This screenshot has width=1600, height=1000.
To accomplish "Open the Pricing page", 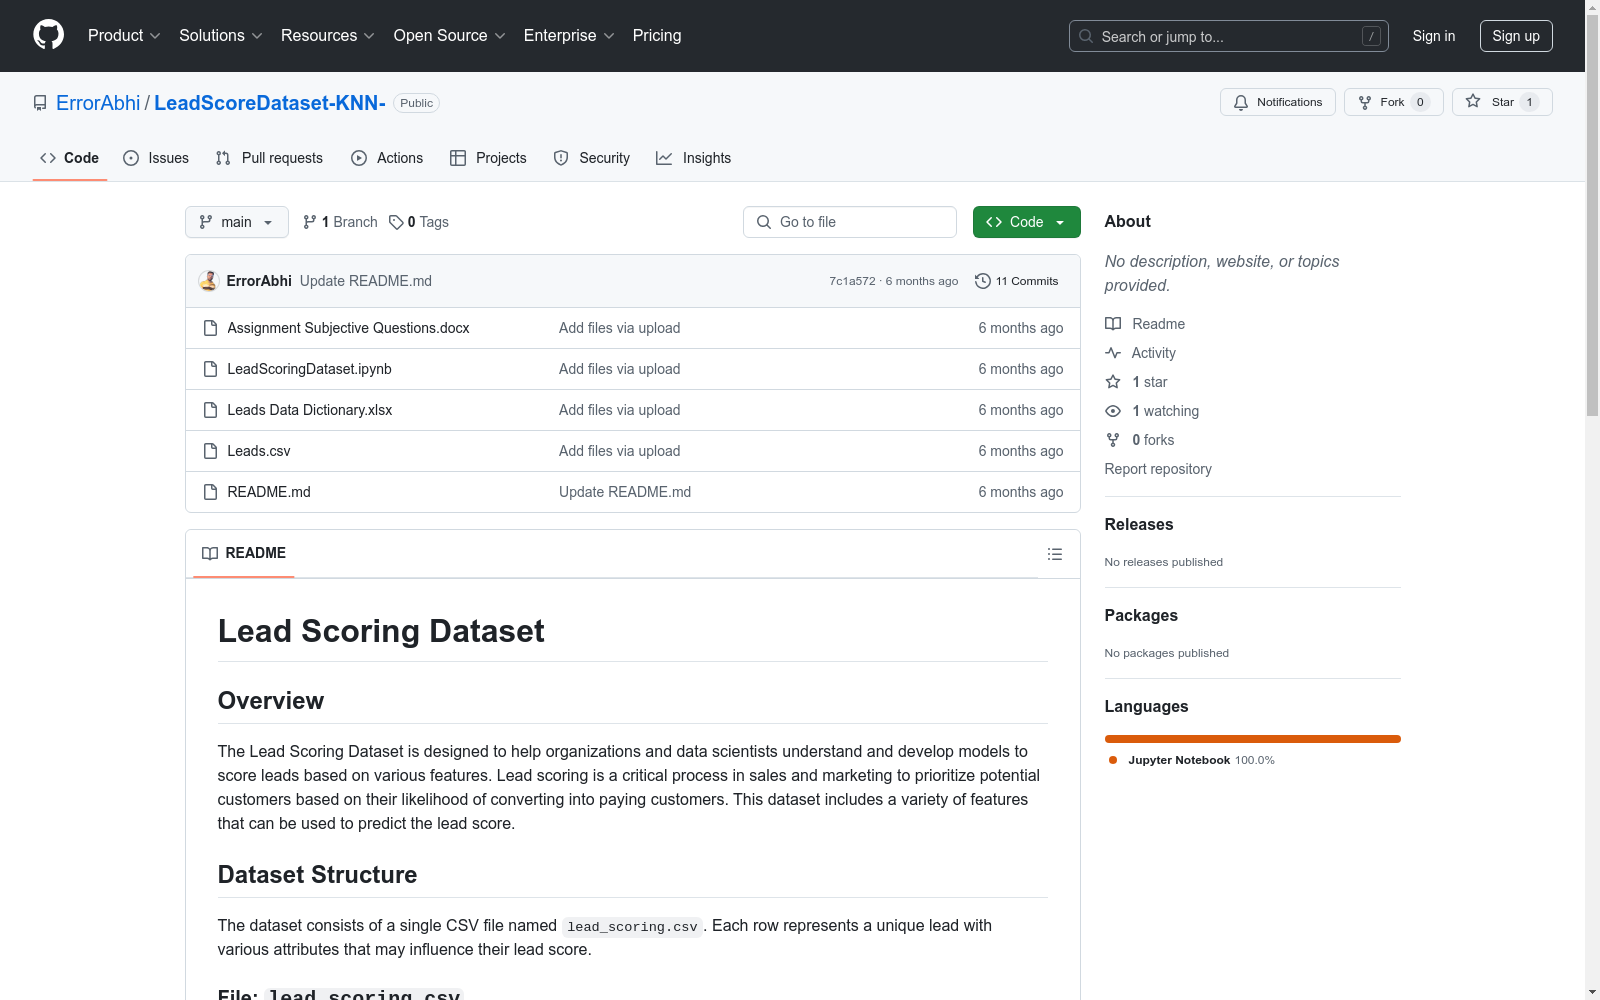I will (657, 35).
